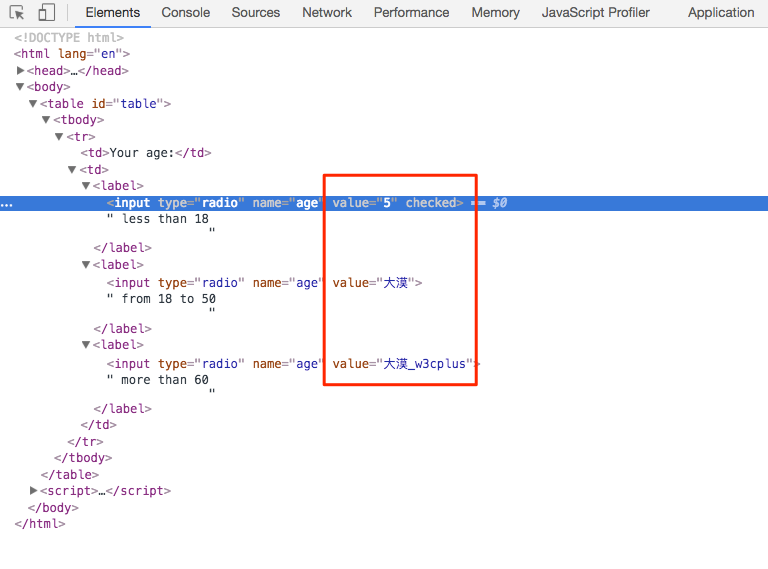This screenshot has height=569, width=768.
Task: Open the ellipsis actions on highlighted row
Action: (x=6, y=204)
